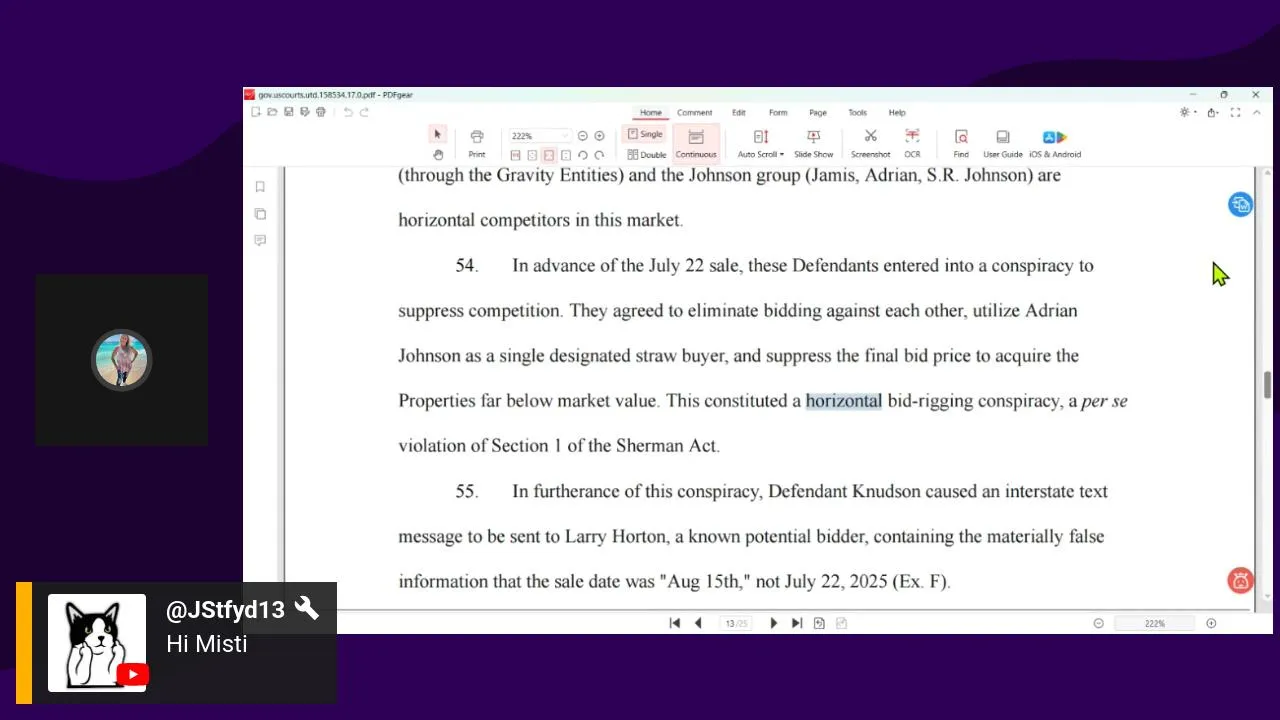Image resolution: width=1280 pixels, height=720 pixels.
Task: Switch to Double page layout
Action: pyautogui.click(x=647, y=155)
